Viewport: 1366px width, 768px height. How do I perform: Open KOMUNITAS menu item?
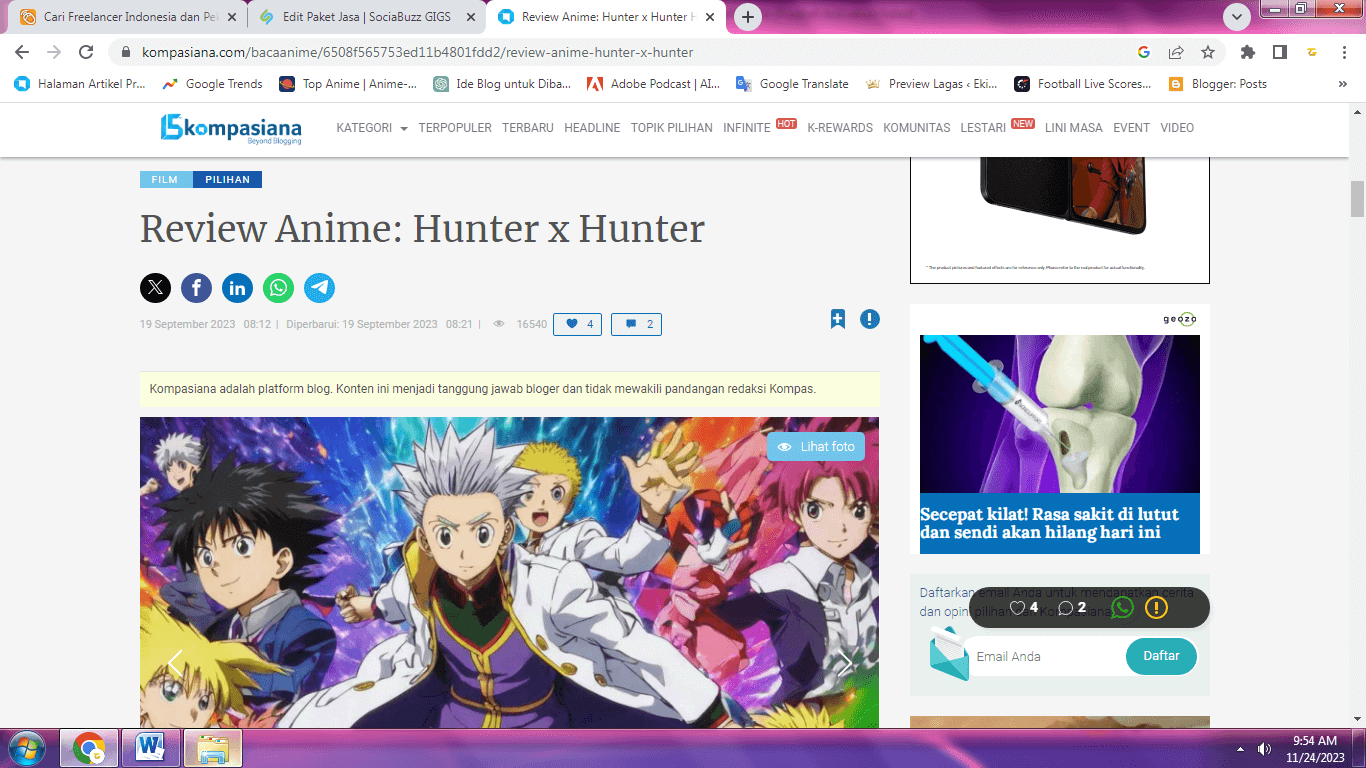pyautogui.click(x=917, y=128)
